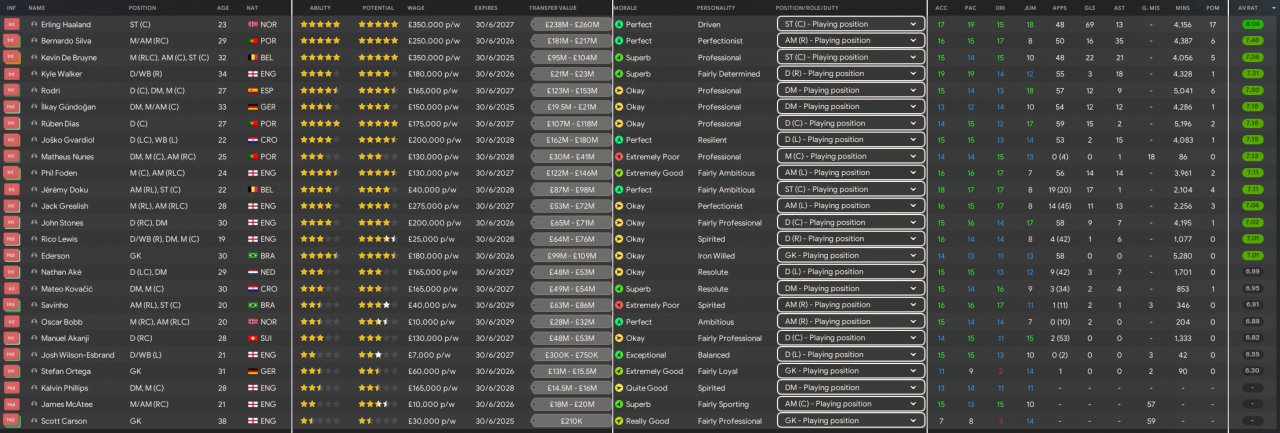This screenshot has width=1280, height=433.
Task: Sort by the TRANSFER VALUE column header
Action: point(554,7)
